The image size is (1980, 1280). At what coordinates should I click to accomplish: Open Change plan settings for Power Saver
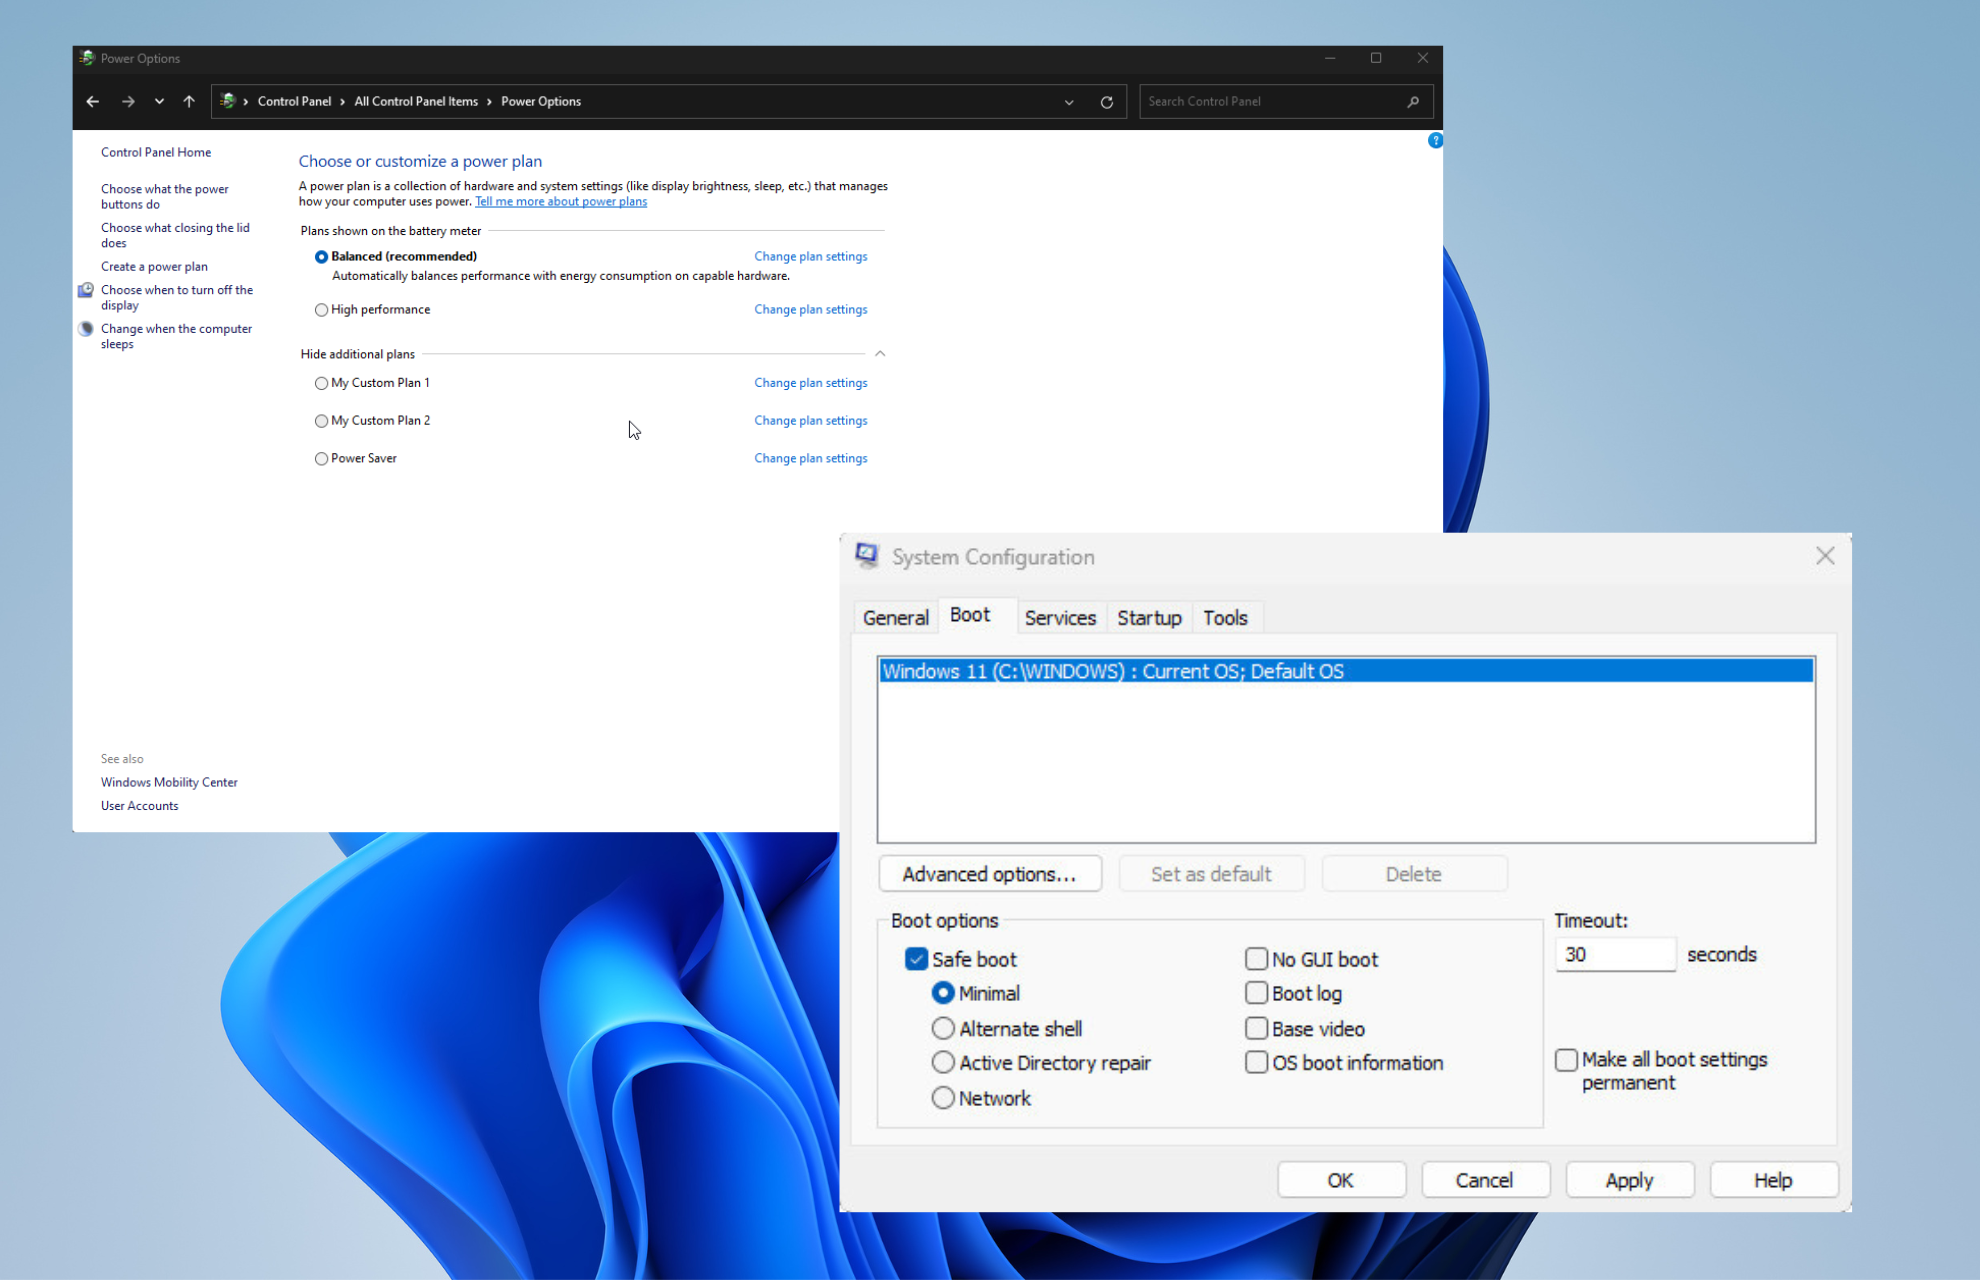point(810,458)
